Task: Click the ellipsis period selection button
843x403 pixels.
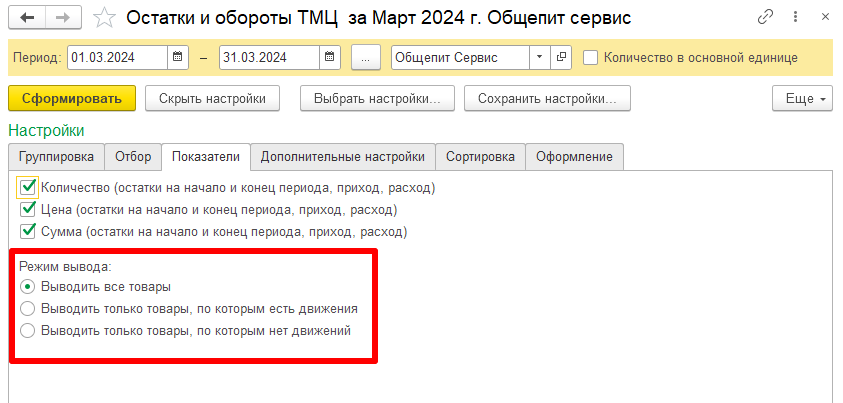Action: click(366, 58)
